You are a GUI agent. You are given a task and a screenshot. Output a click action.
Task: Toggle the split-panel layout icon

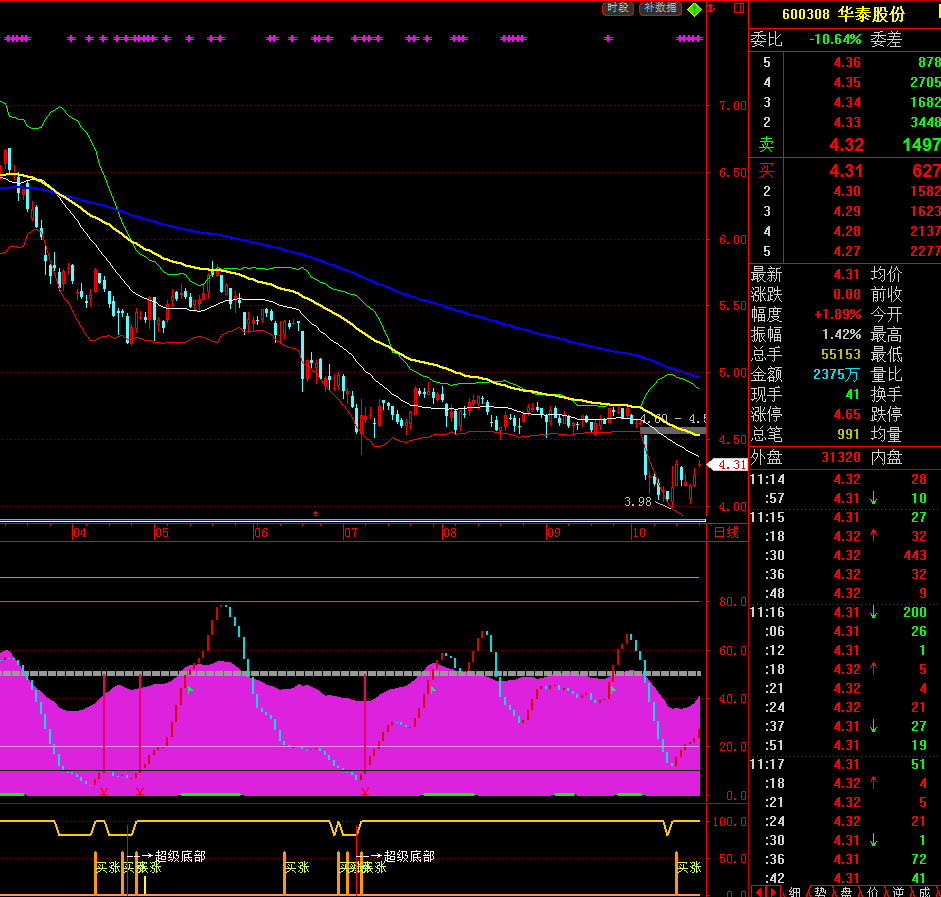(x=739, y=8)
